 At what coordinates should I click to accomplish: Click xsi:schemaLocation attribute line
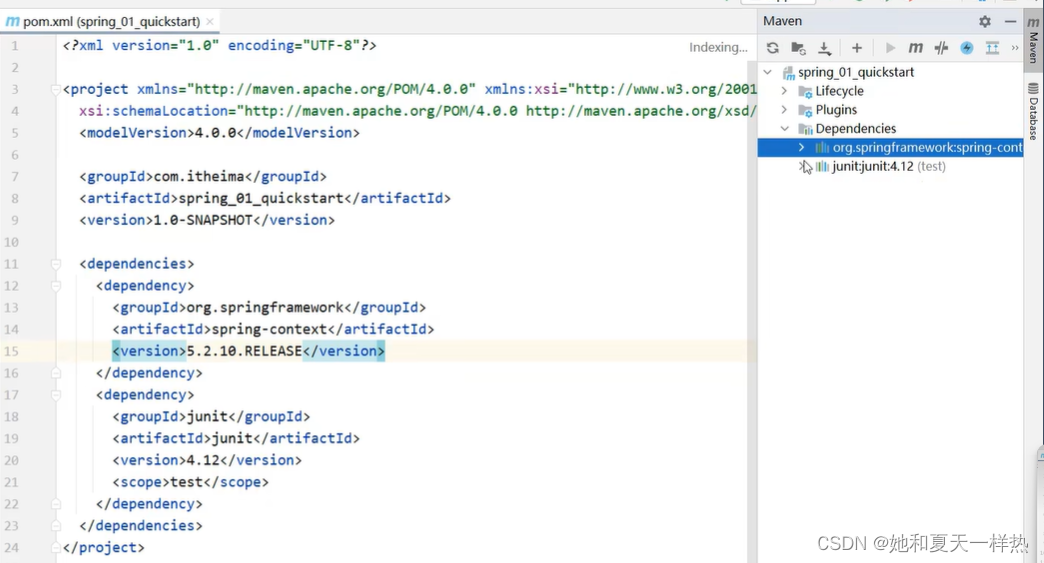(417, 110)
